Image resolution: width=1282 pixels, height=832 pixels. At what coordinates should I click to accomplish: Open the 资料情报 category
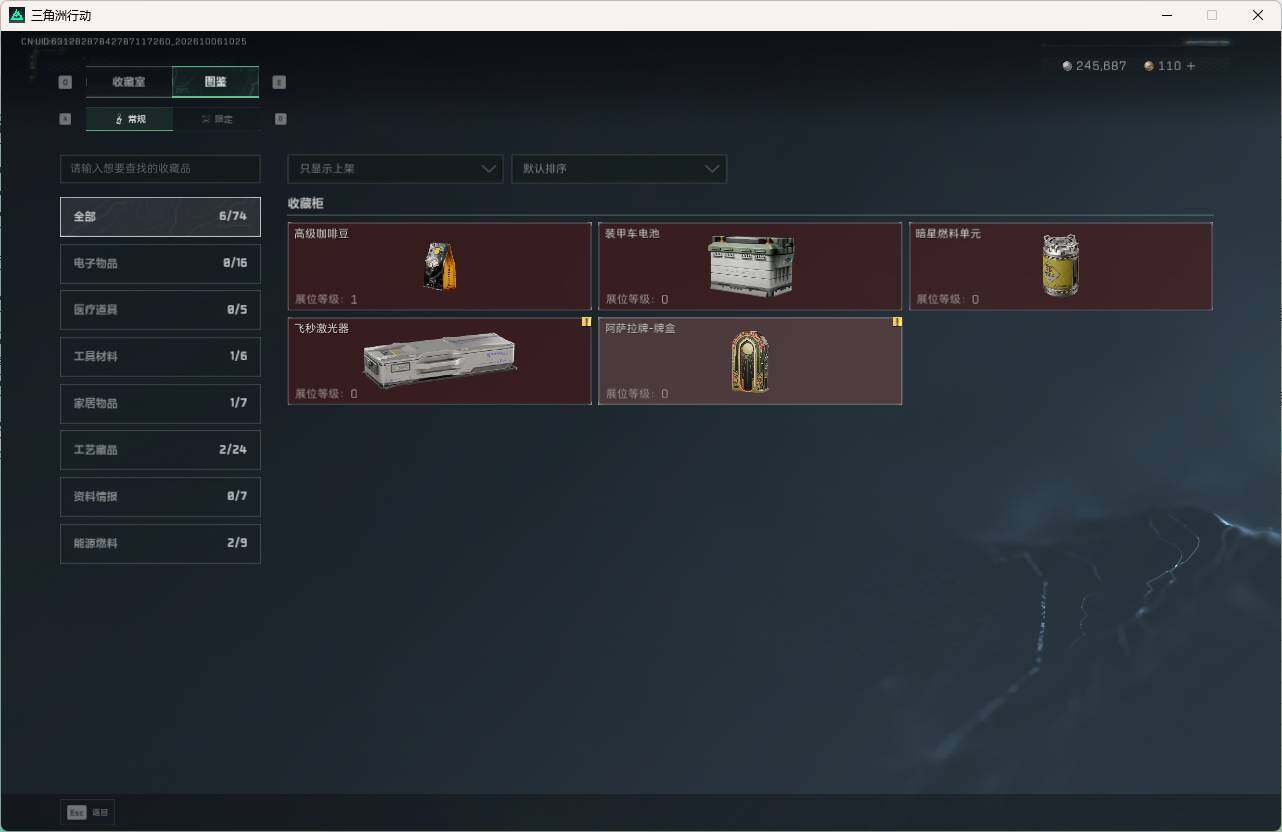[160, 497]
